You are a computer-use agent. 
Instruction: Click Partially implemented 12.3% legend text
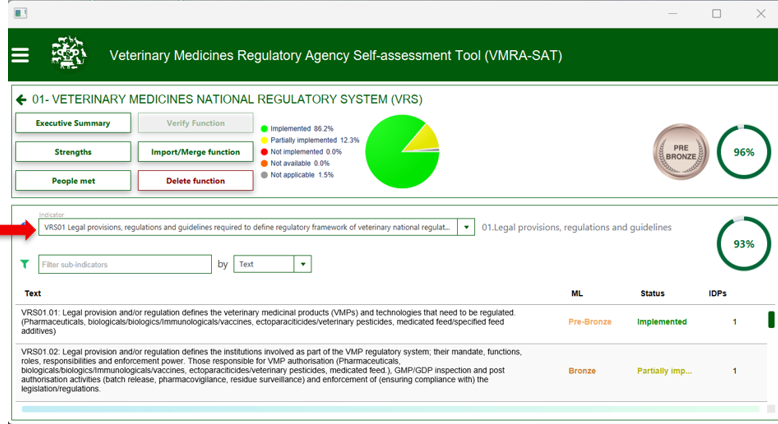point(315,140)
